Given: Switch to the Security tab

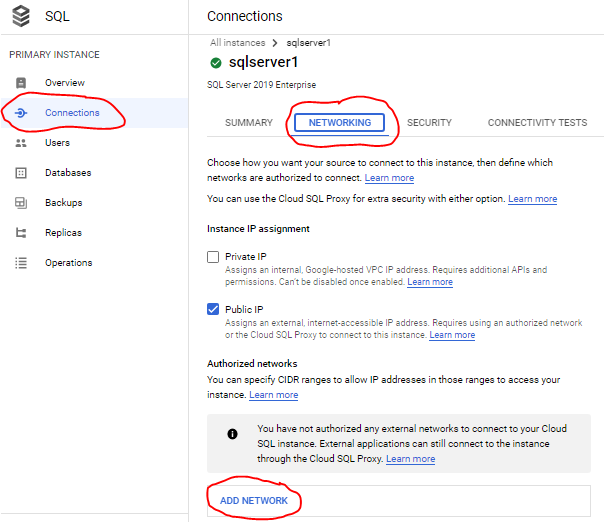Looking at the screenshot, I should 429,123.
